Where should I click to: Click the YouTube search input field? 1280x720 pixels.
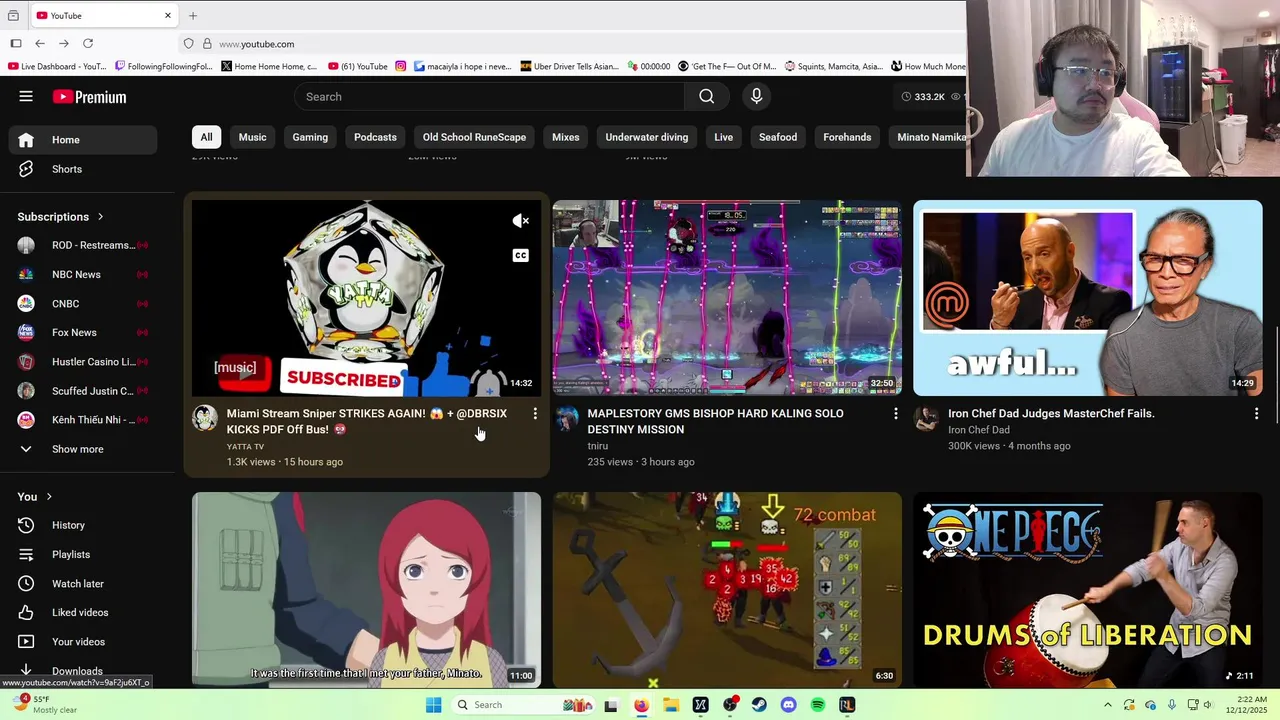pos(489,96)
